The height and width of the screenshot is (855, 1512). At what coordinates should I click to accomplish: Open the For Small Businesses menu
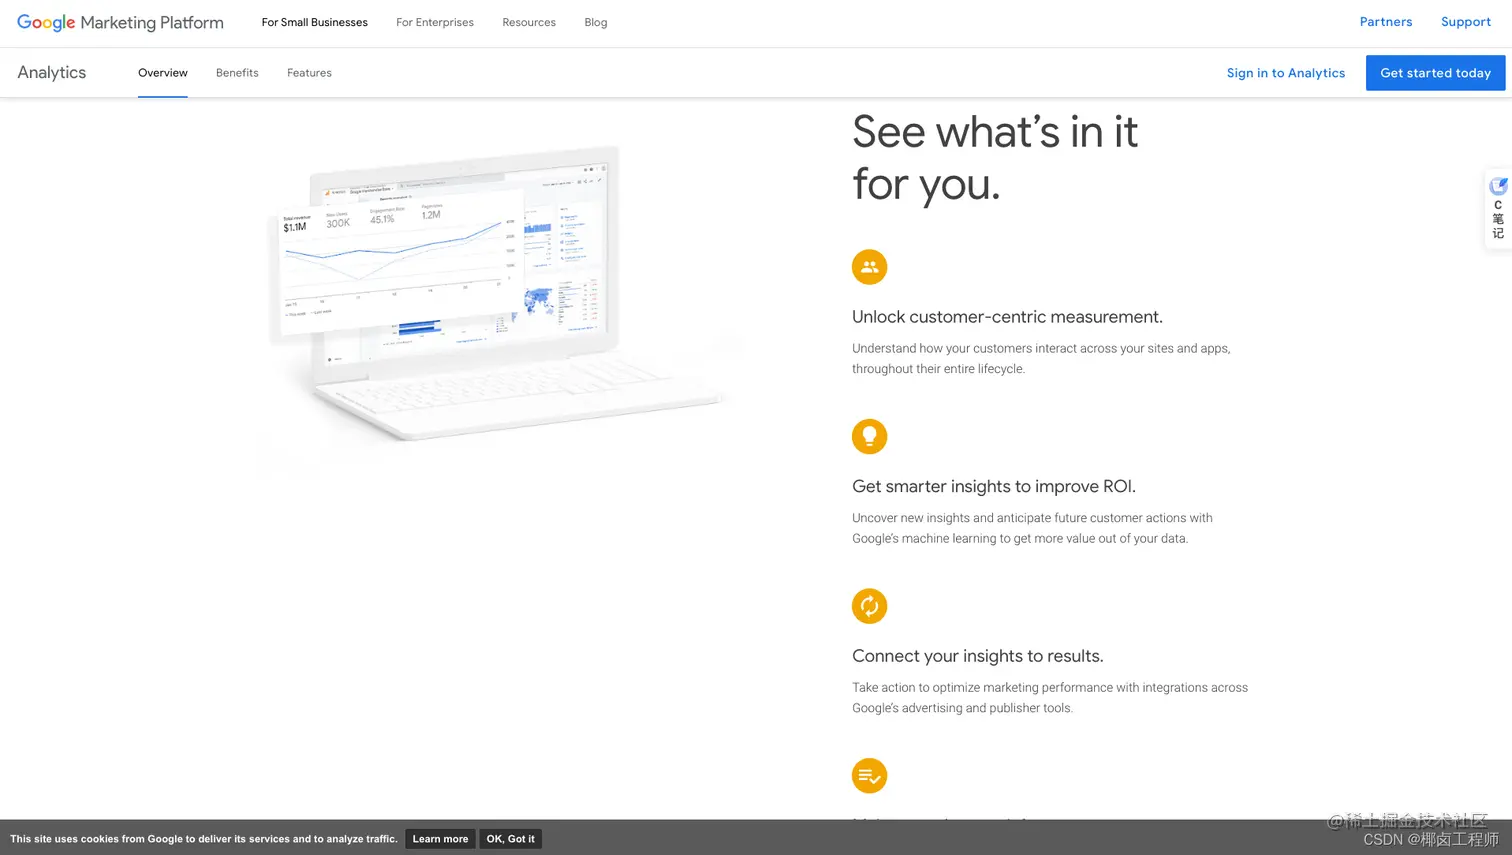coord(314,22)
